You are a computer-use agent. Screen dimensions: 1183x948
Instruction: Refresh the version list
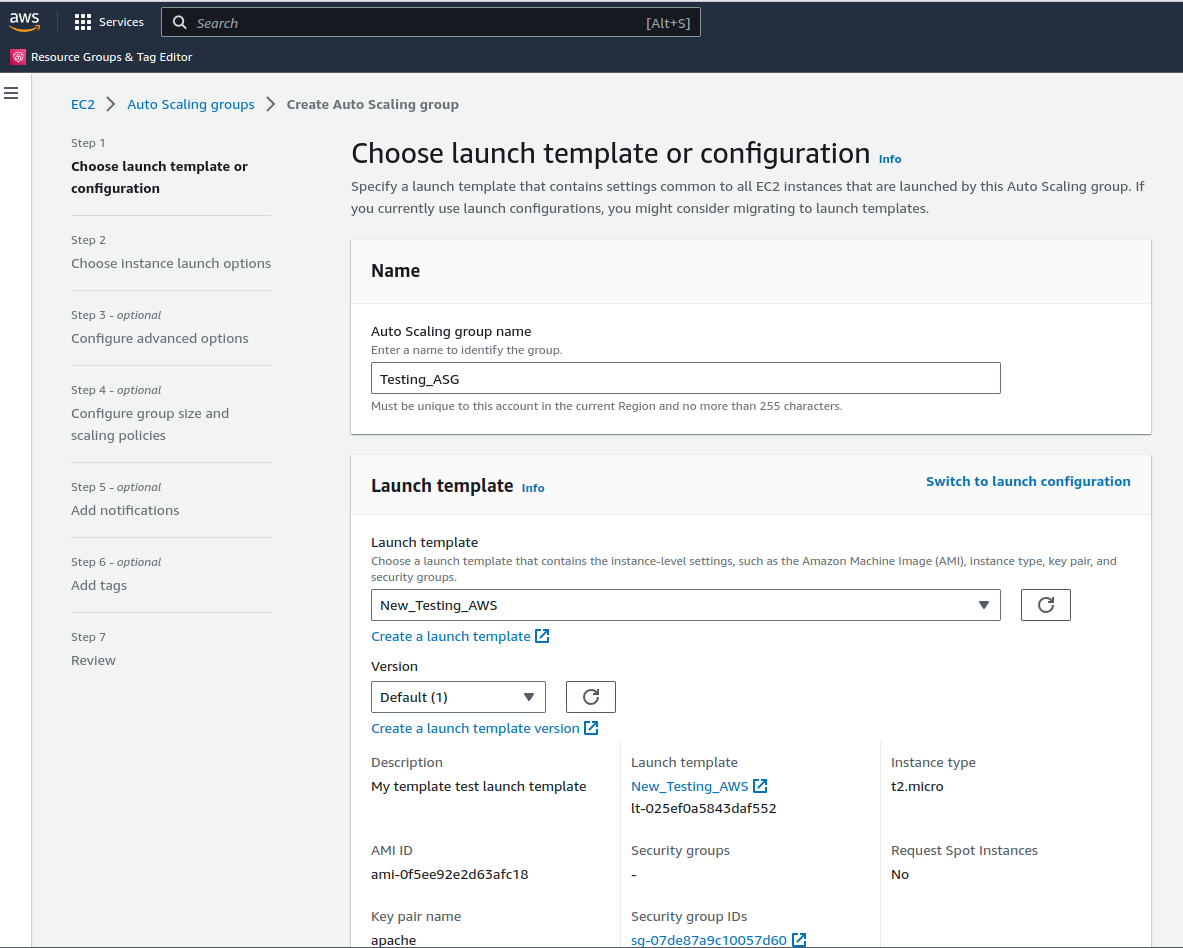click(x=591, y=697)
